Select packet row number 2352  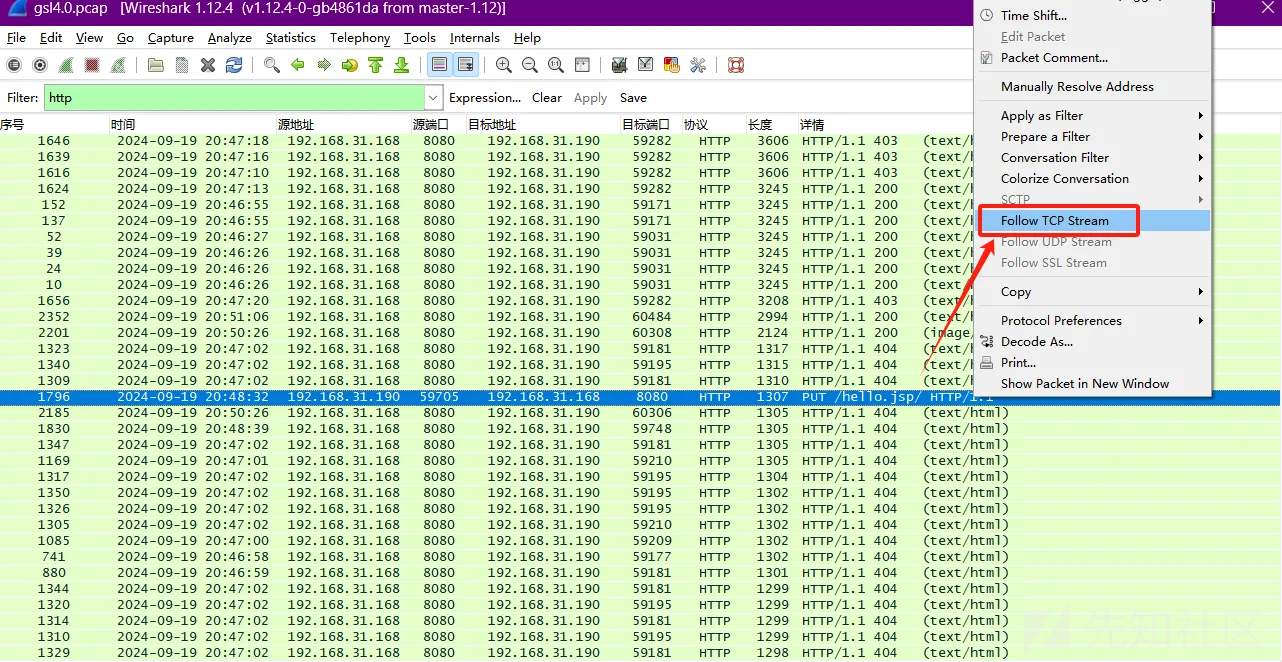[640, 317]
